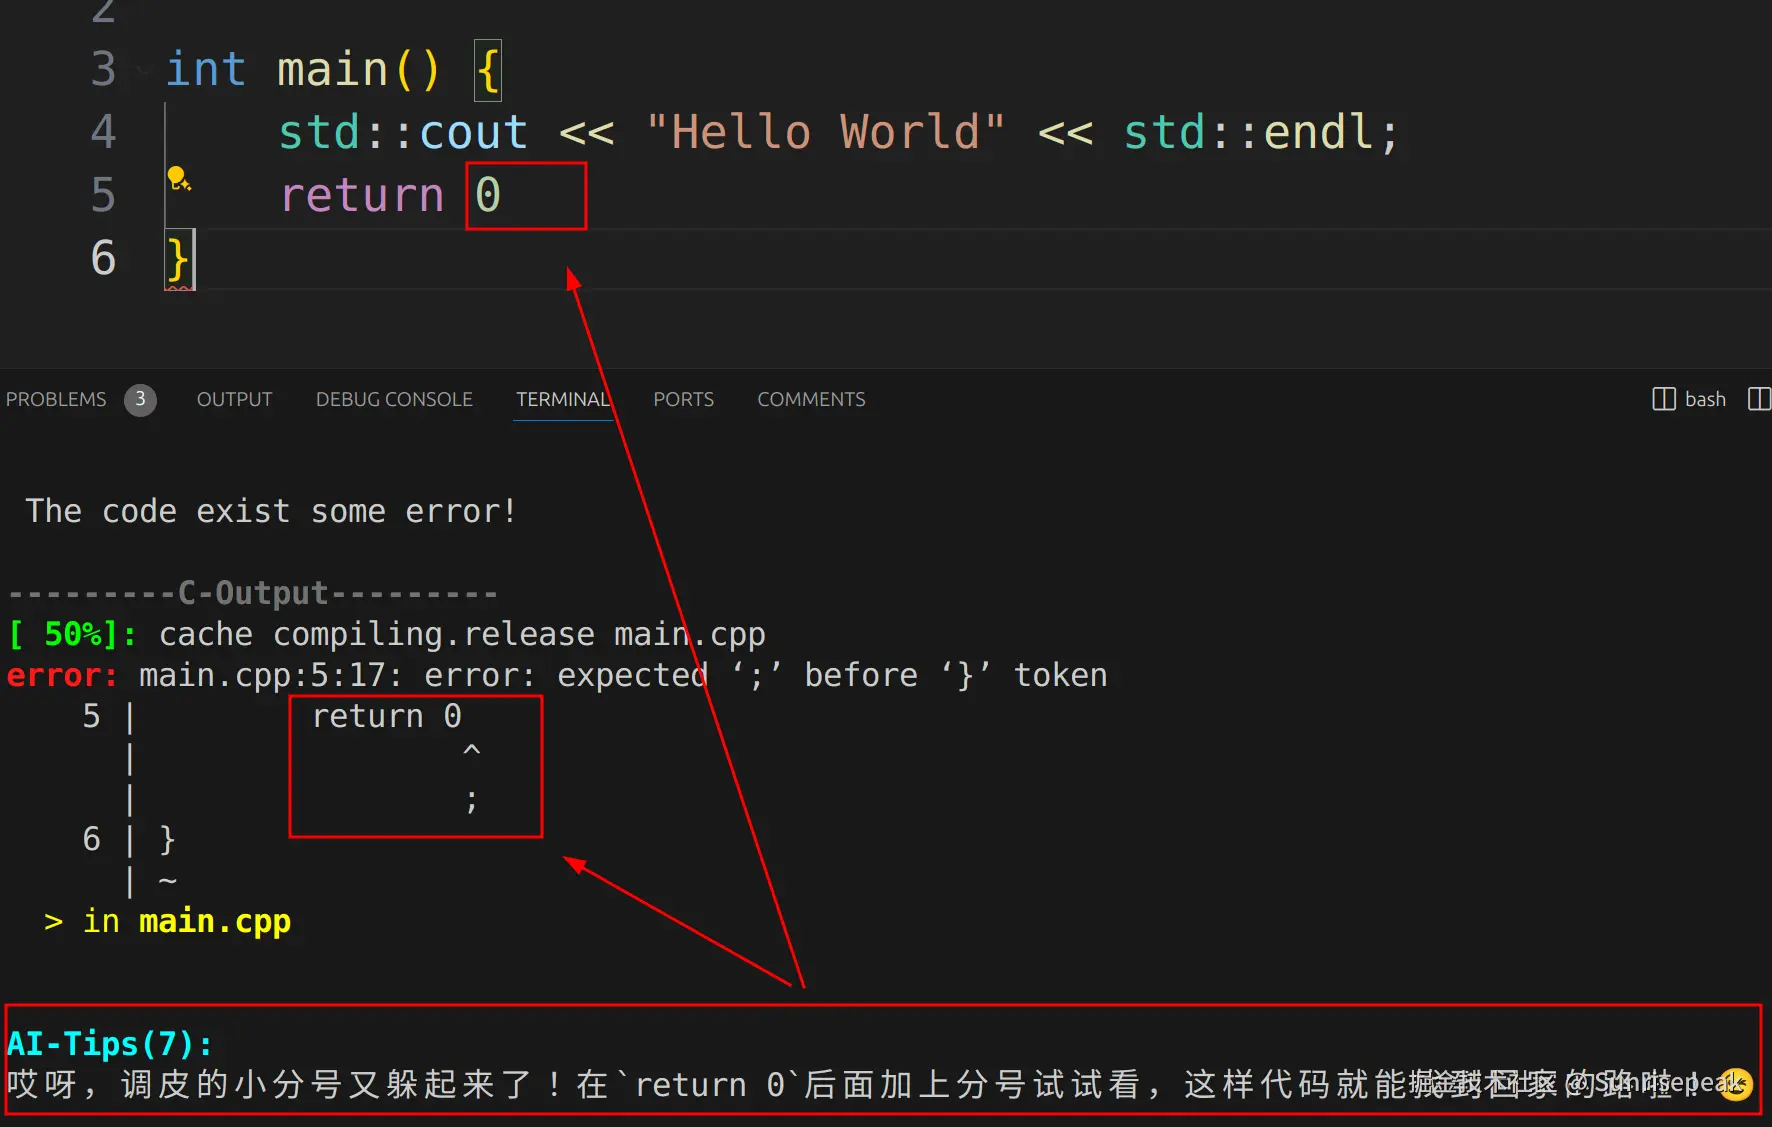Click the "Hello World" string literal
This screenshot has width=1772, height=1127.
(825, 132)
